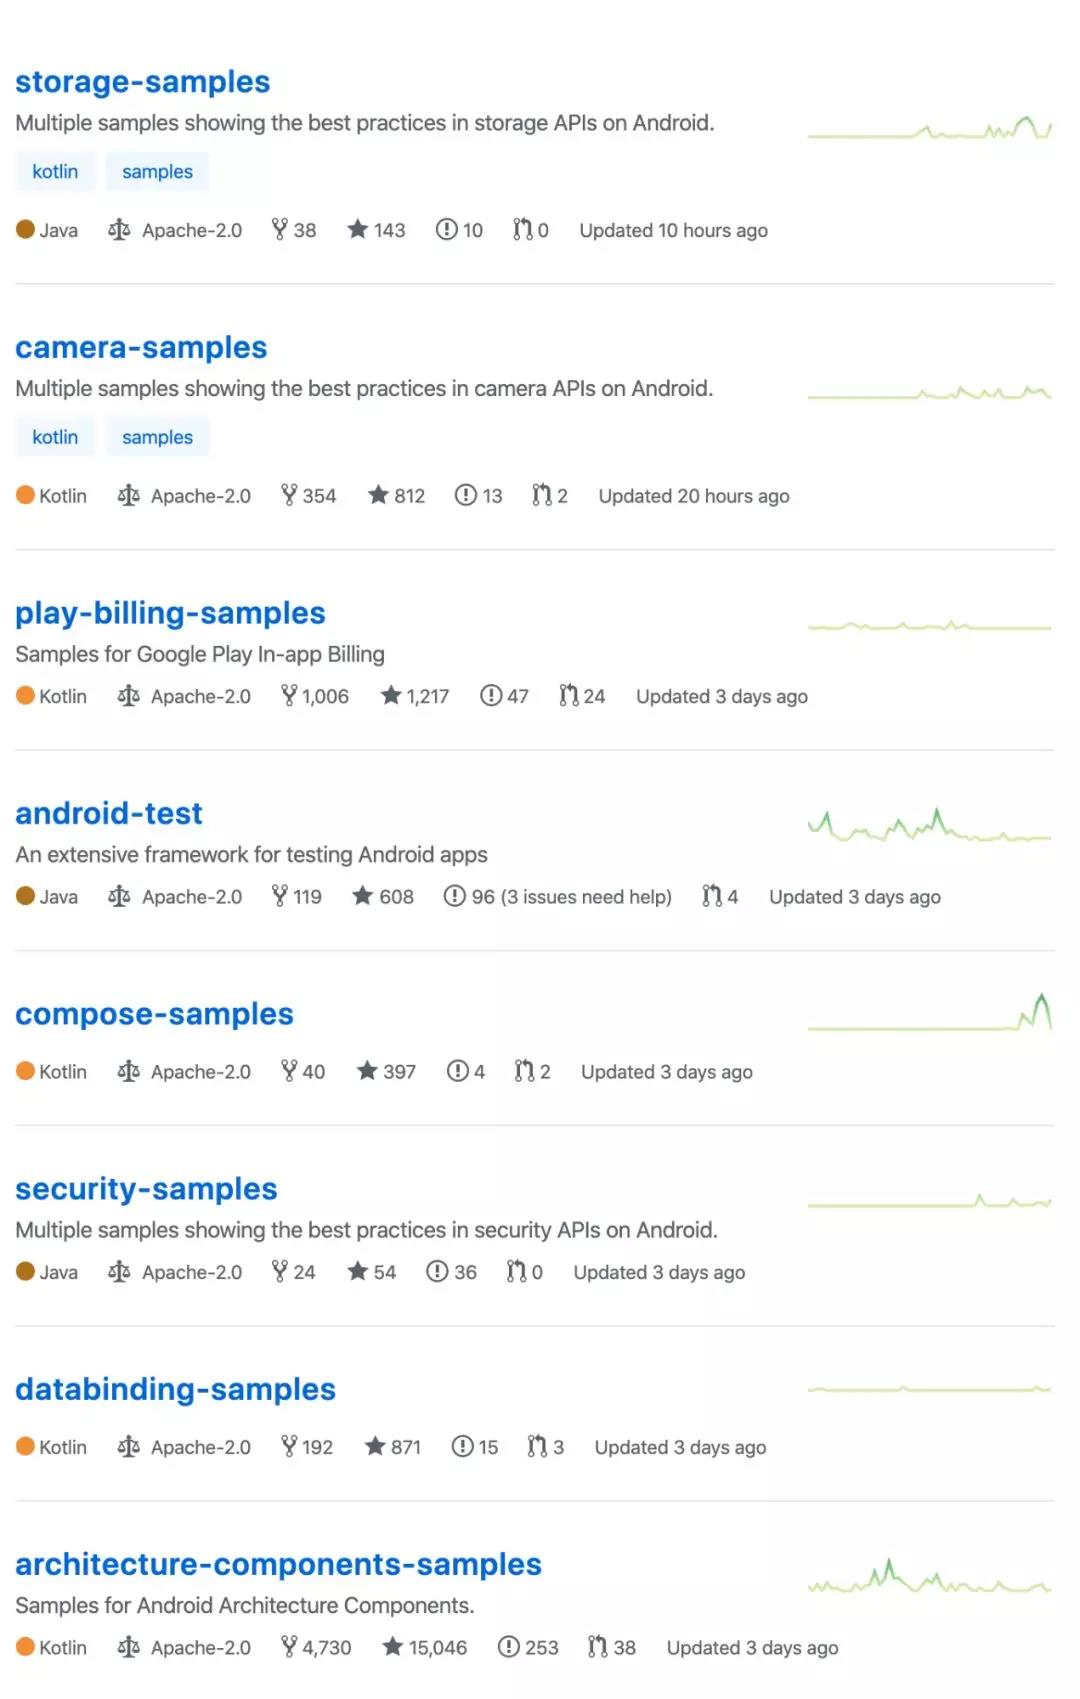
Task: Open the storage-samples repository
Action: (142, 82)
